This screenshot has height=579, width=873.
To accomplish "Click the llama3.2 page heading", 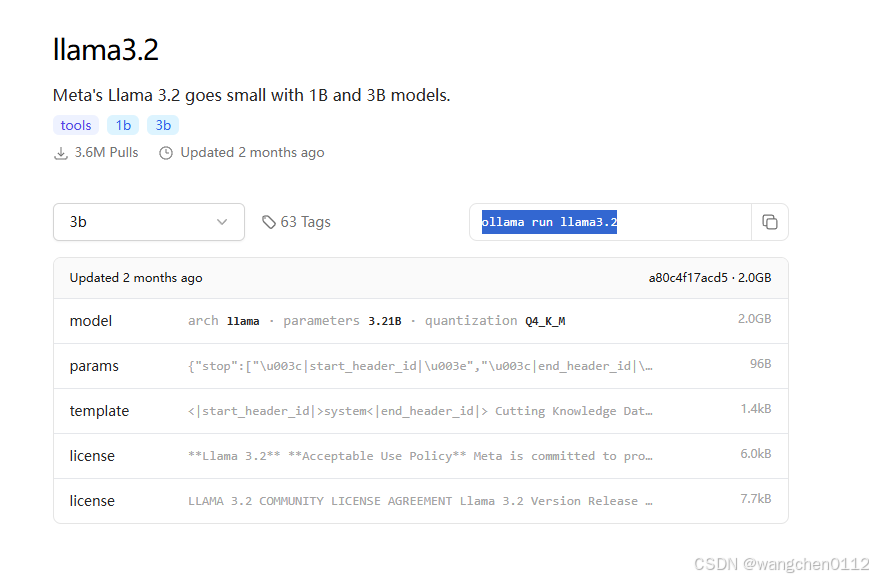I will point(106,50).
